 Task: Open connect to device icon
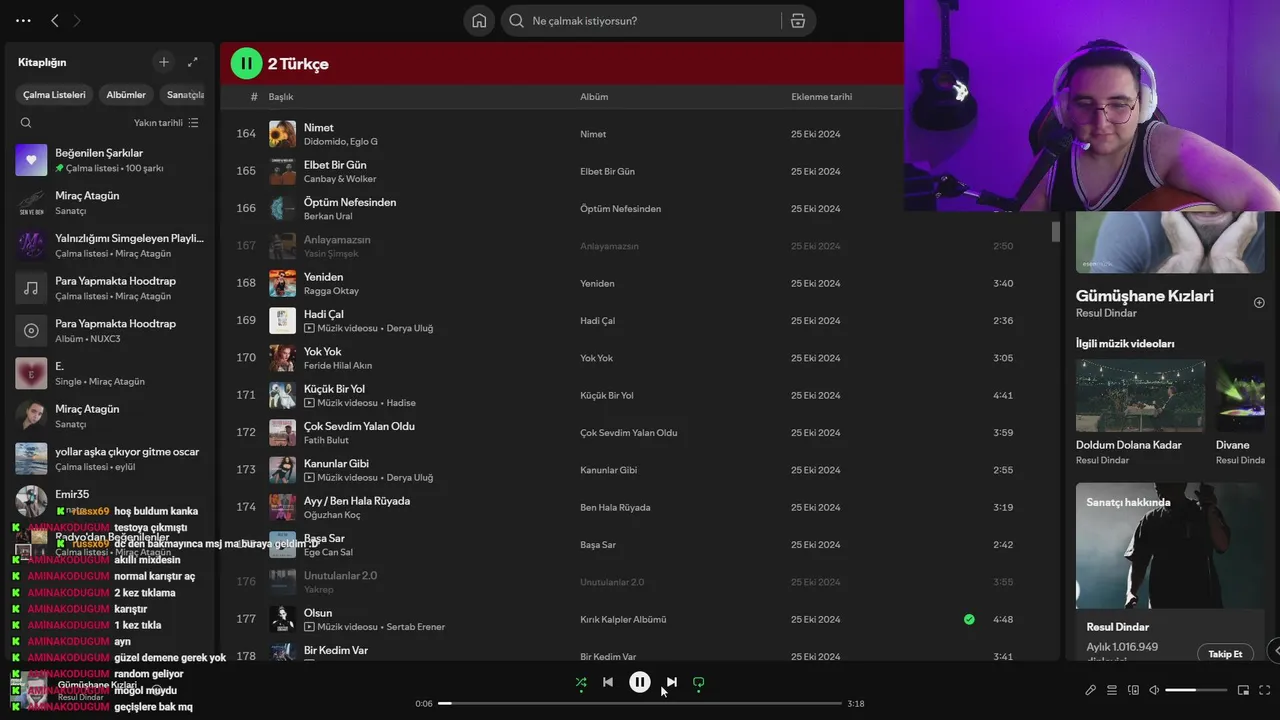1133,690
